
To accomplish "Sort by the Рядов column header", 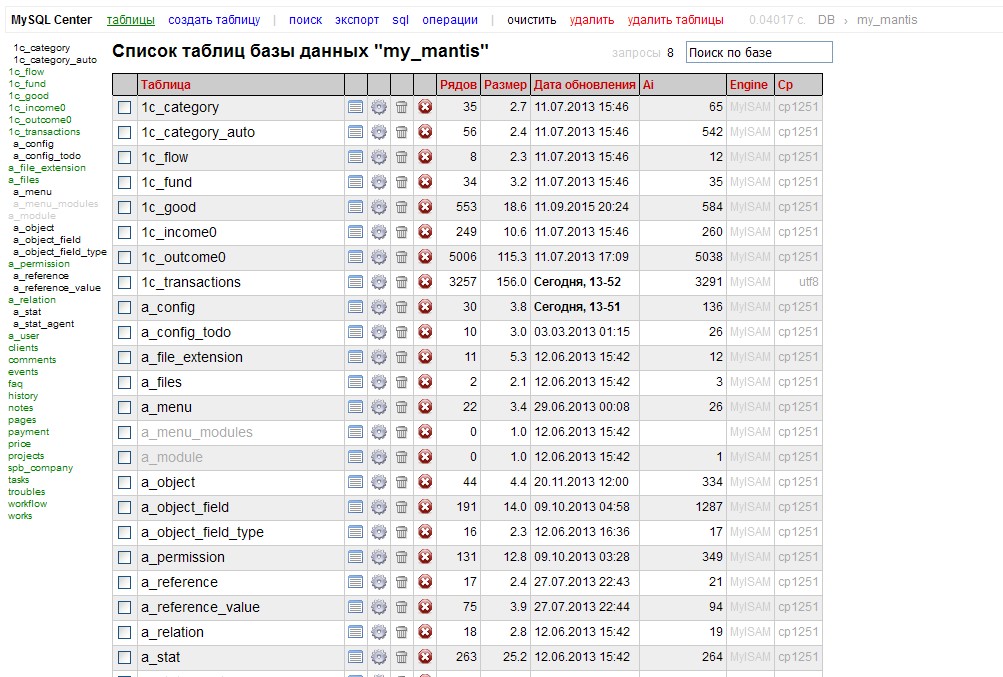I will [458, 84].
